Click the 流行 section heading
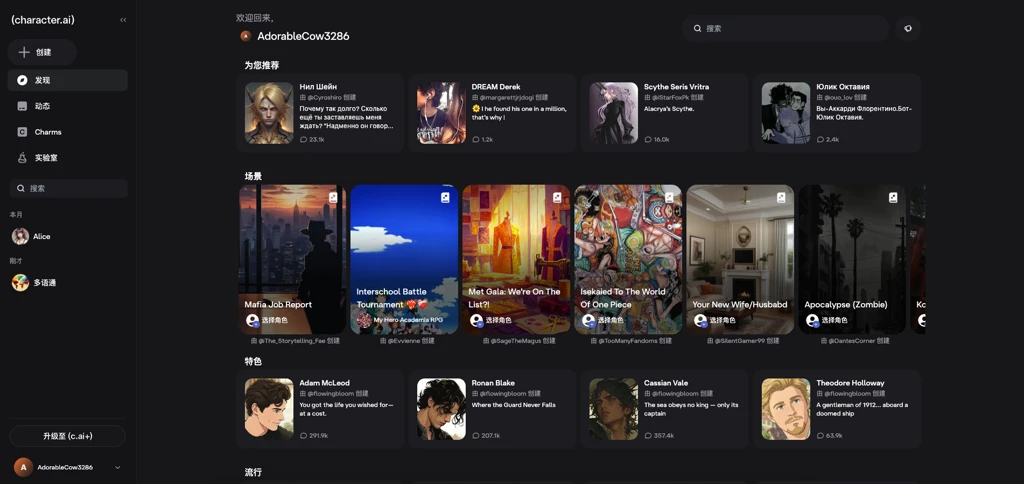The height and width of the screenshot is (484, 1024). pyautogui.click(x=253, y=472)
